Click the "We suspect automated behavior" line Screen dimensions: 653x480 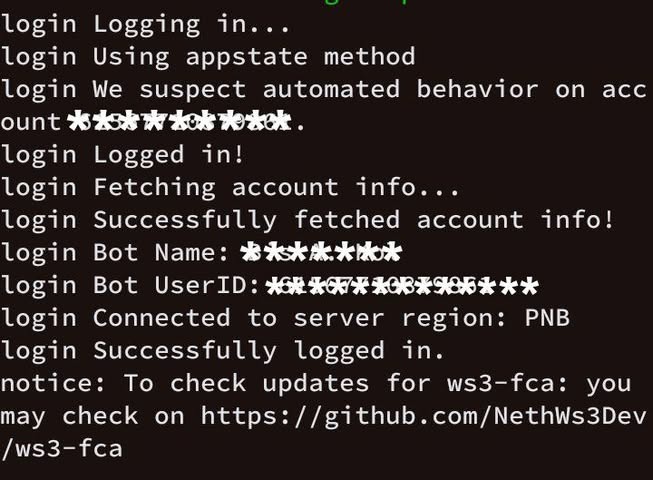tap(324, 90)
